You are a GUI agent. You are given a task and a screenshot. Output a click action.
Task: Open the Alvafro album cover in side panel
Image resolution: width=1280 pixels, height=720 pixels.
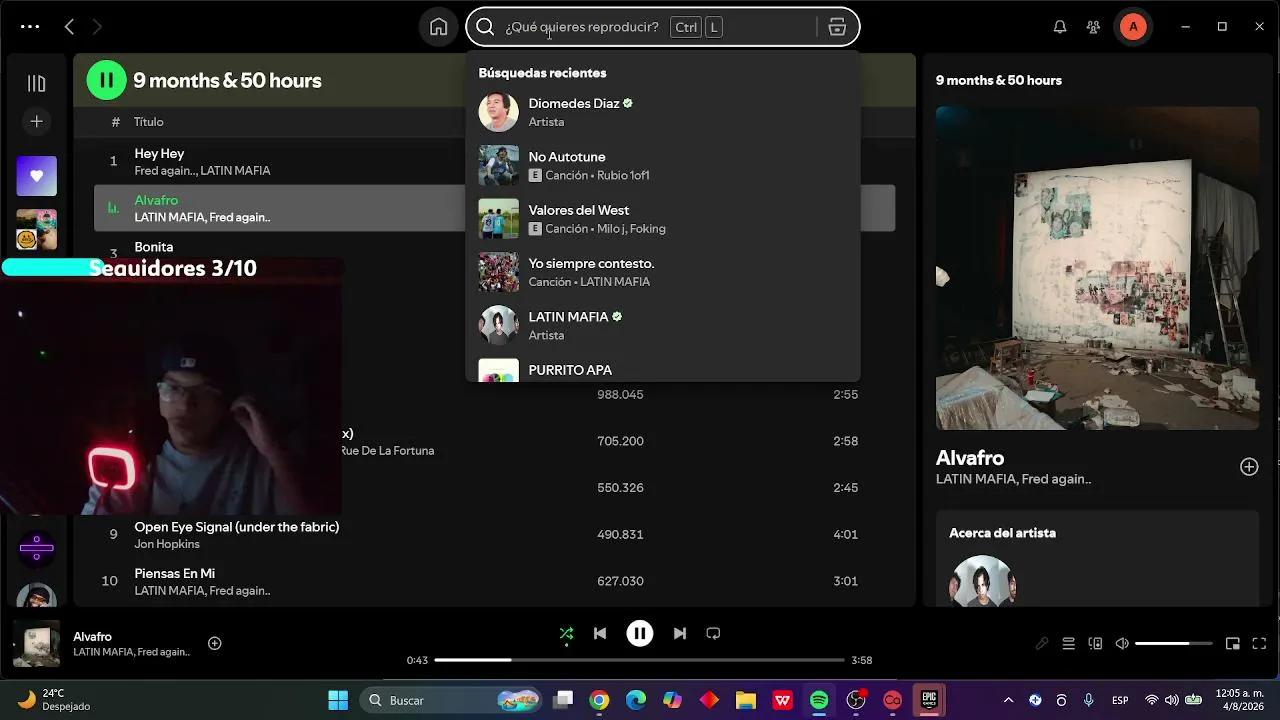[x=1097, y=268]
